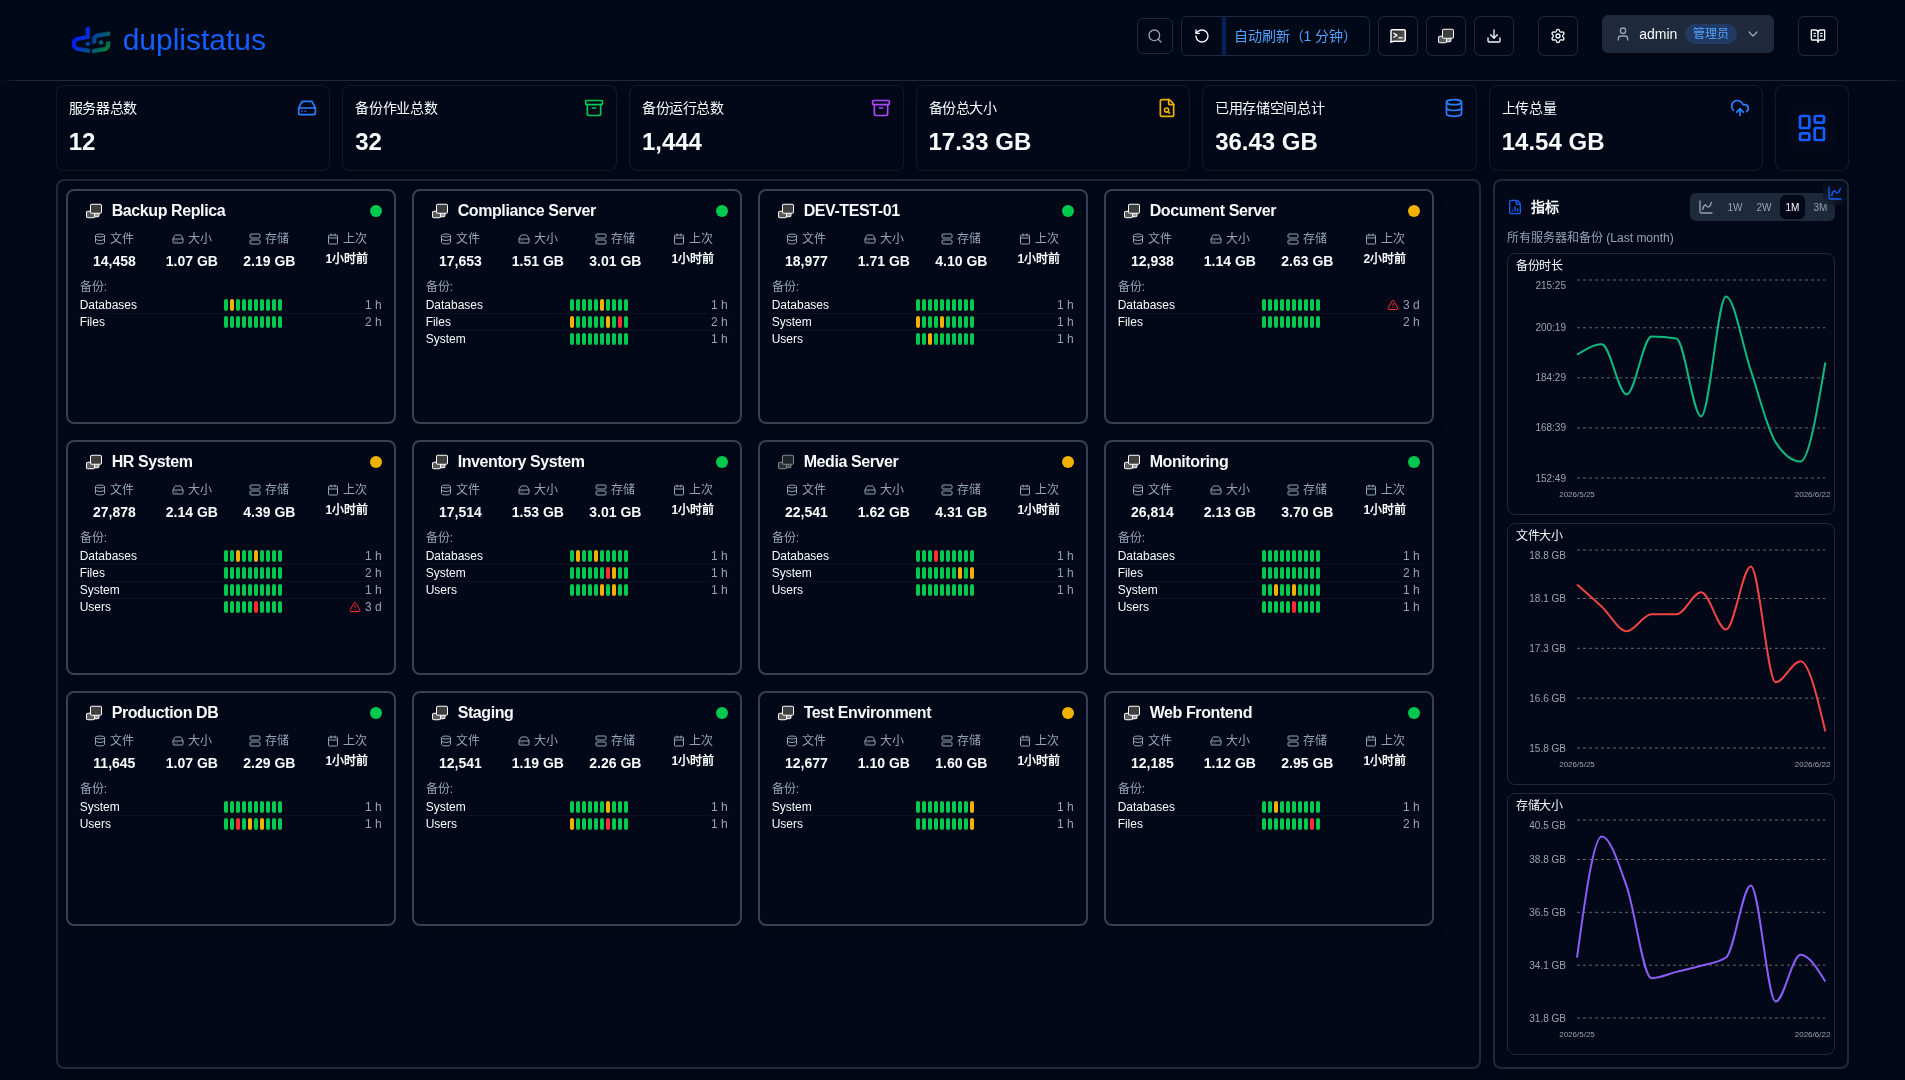The image size is (1905, 1080).
Task: Open Inventory System System backup row
Action: (x=577, y=573)
